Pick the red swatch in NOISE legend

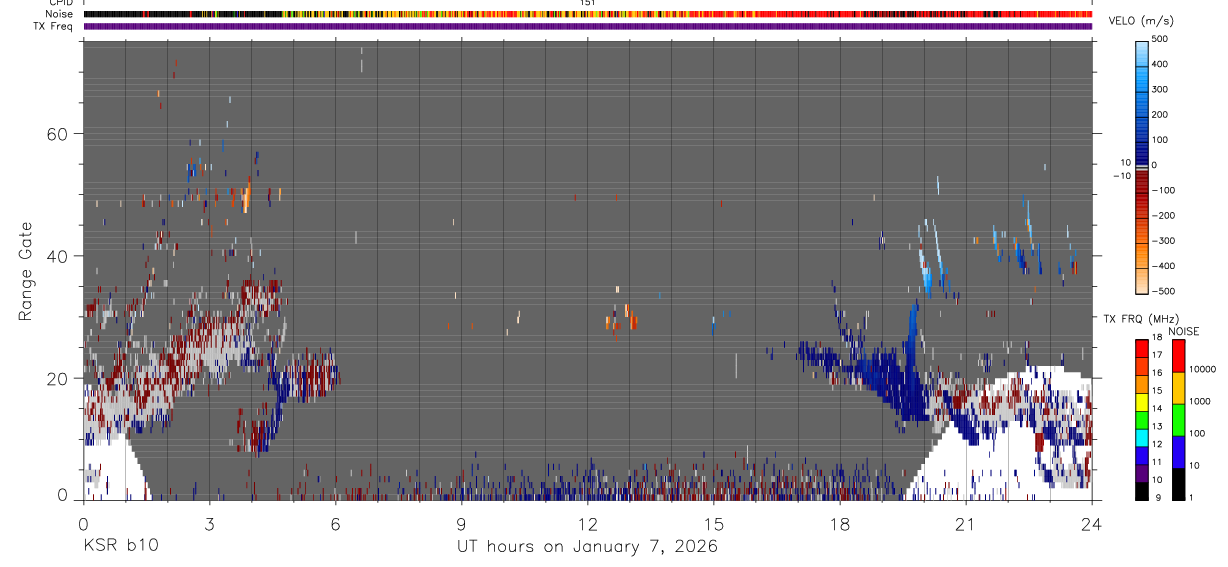(x=1177, y=356)
